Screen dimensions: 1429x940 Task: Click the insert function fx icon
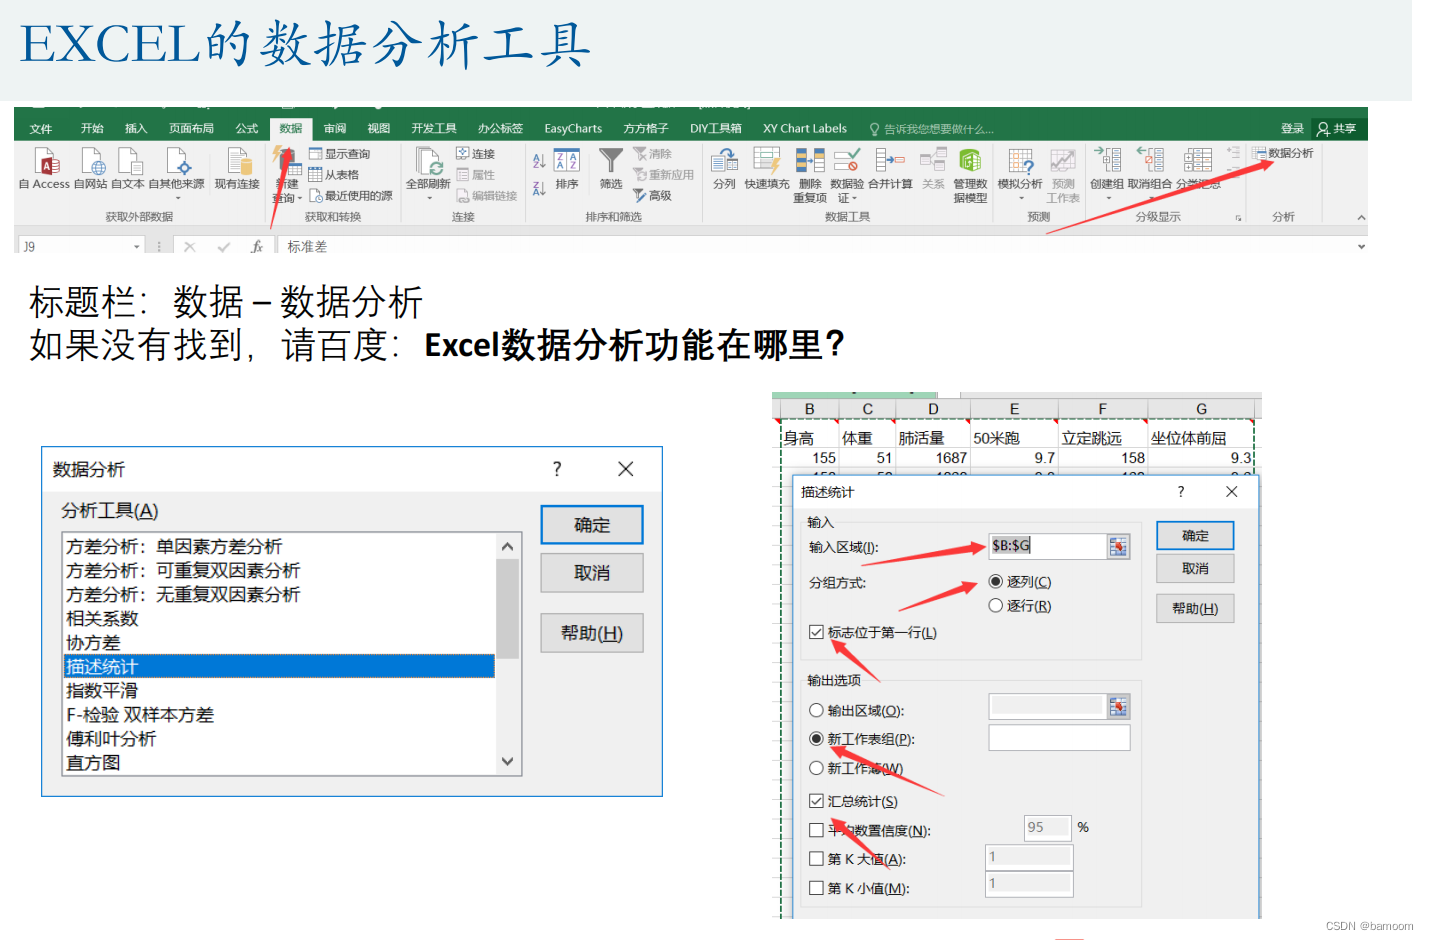point(257,247)
